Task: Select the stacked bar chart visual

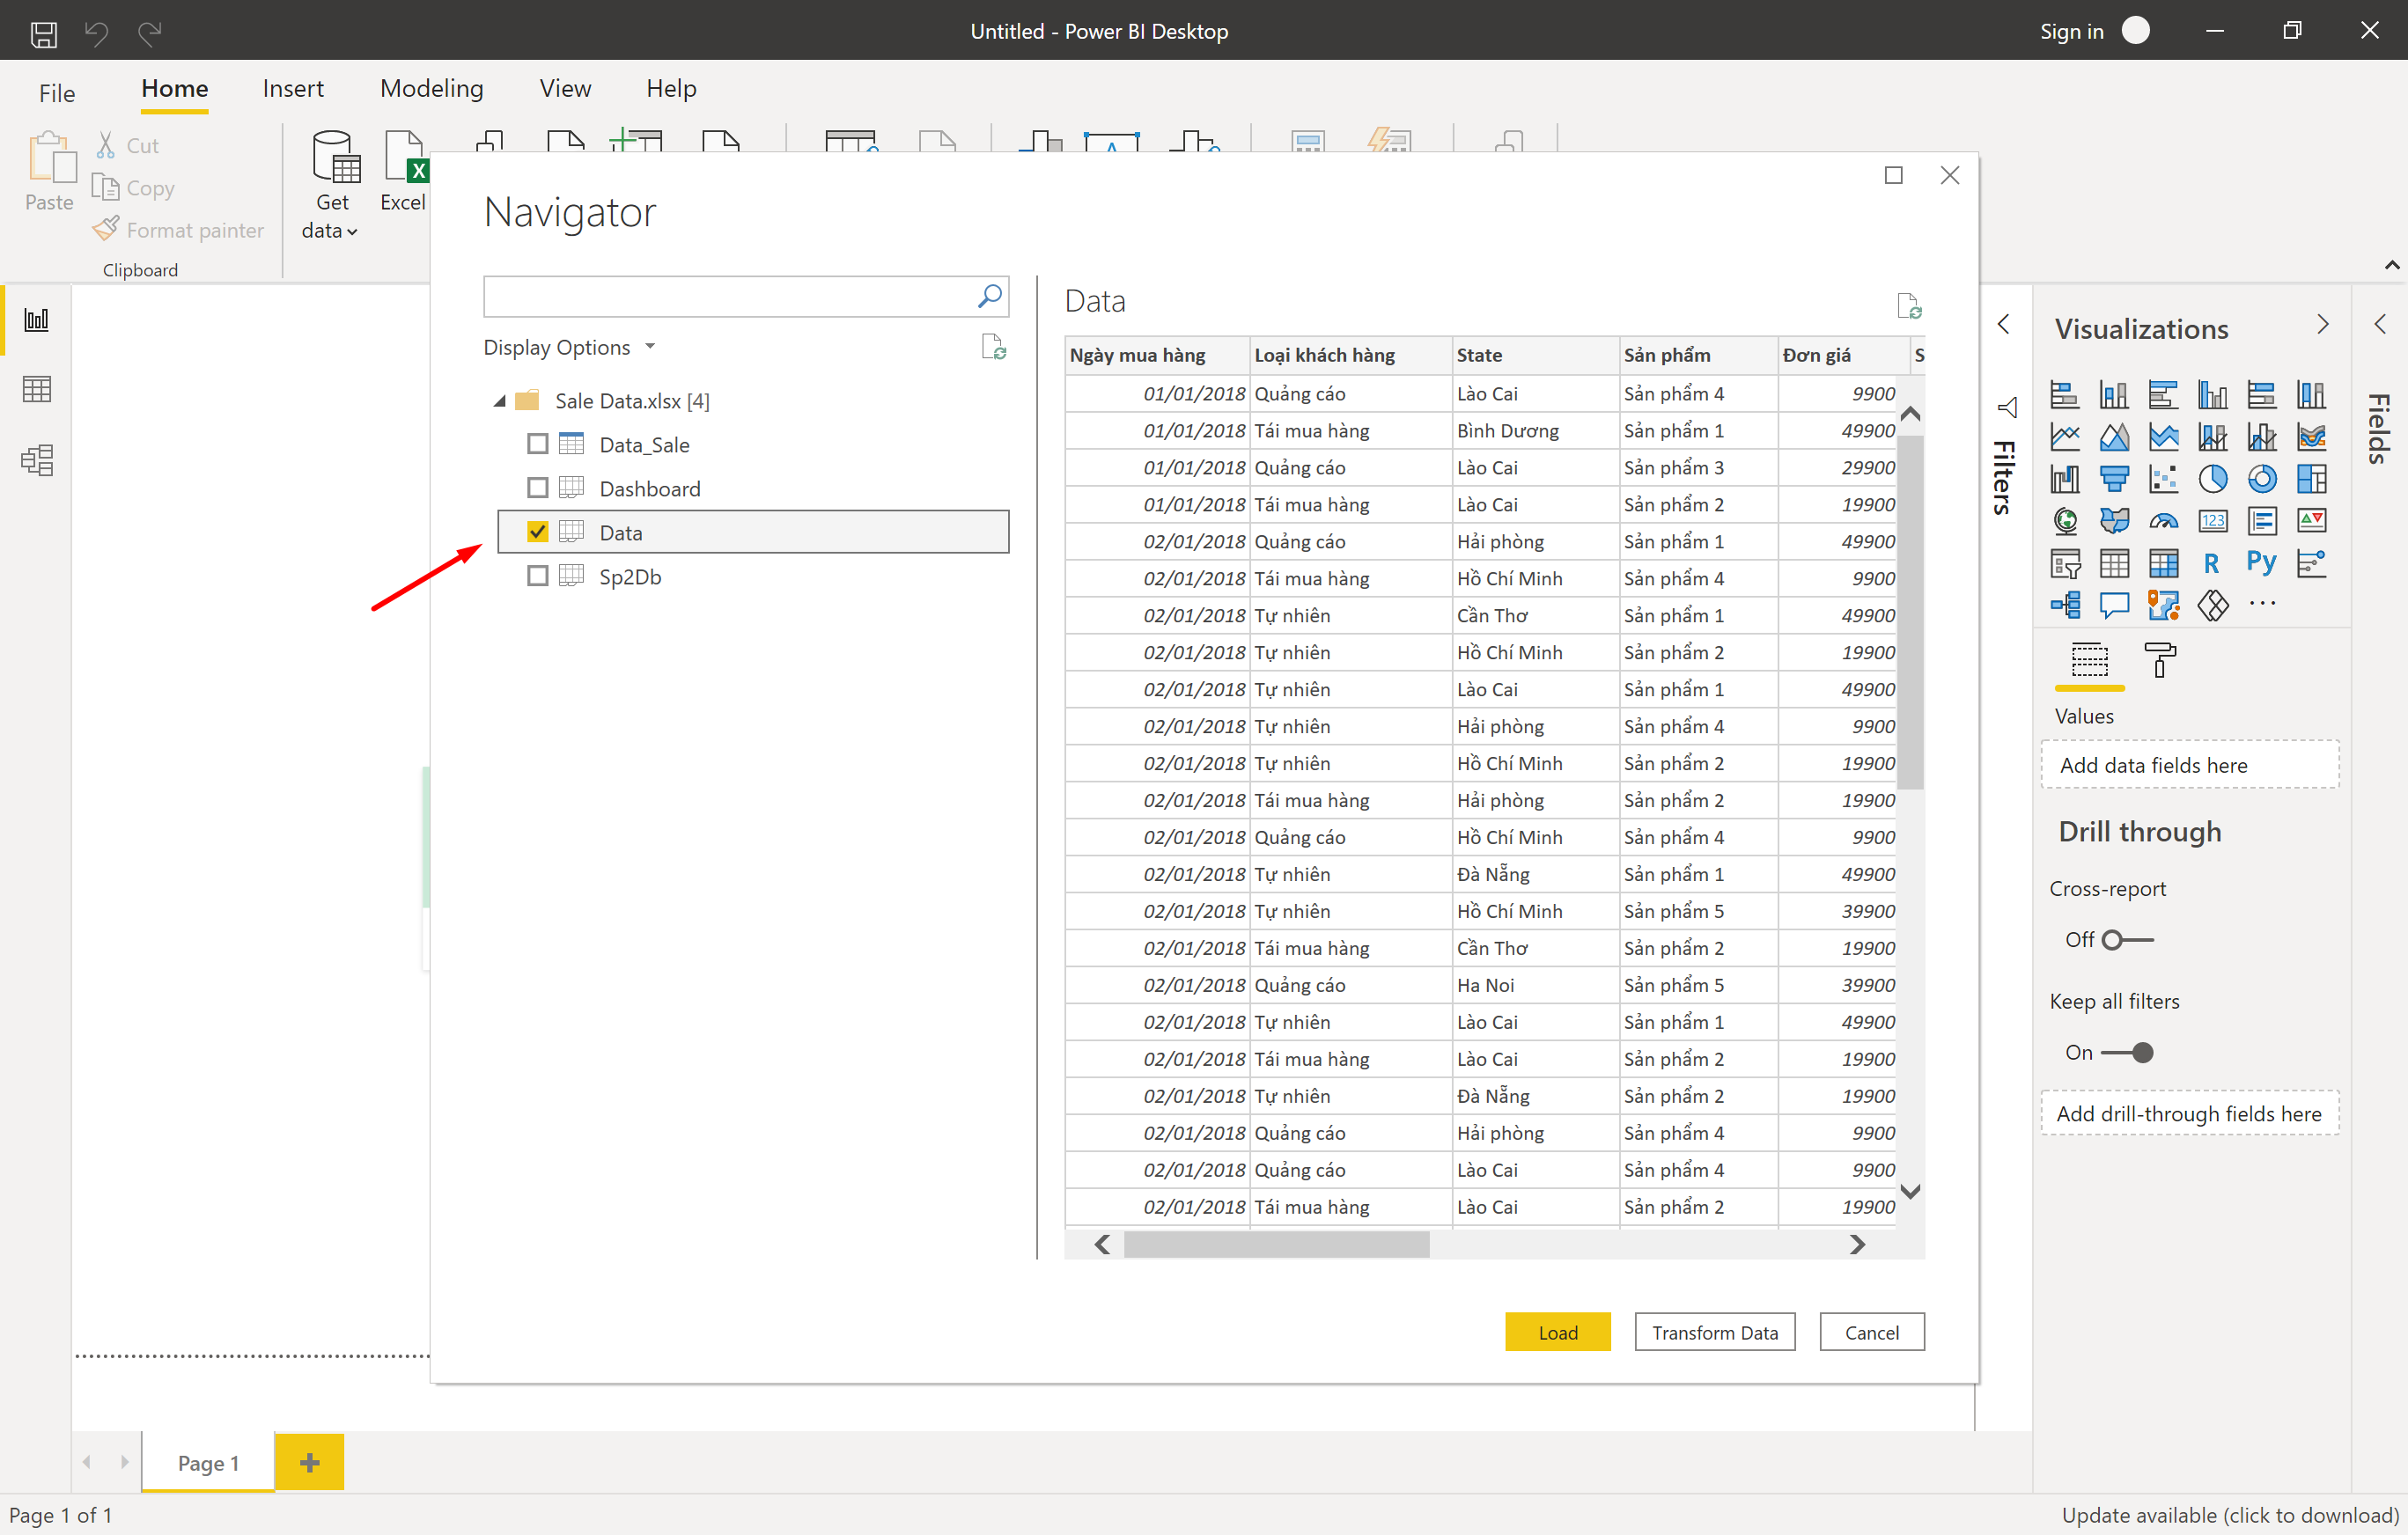Action: coord(2065,395)
